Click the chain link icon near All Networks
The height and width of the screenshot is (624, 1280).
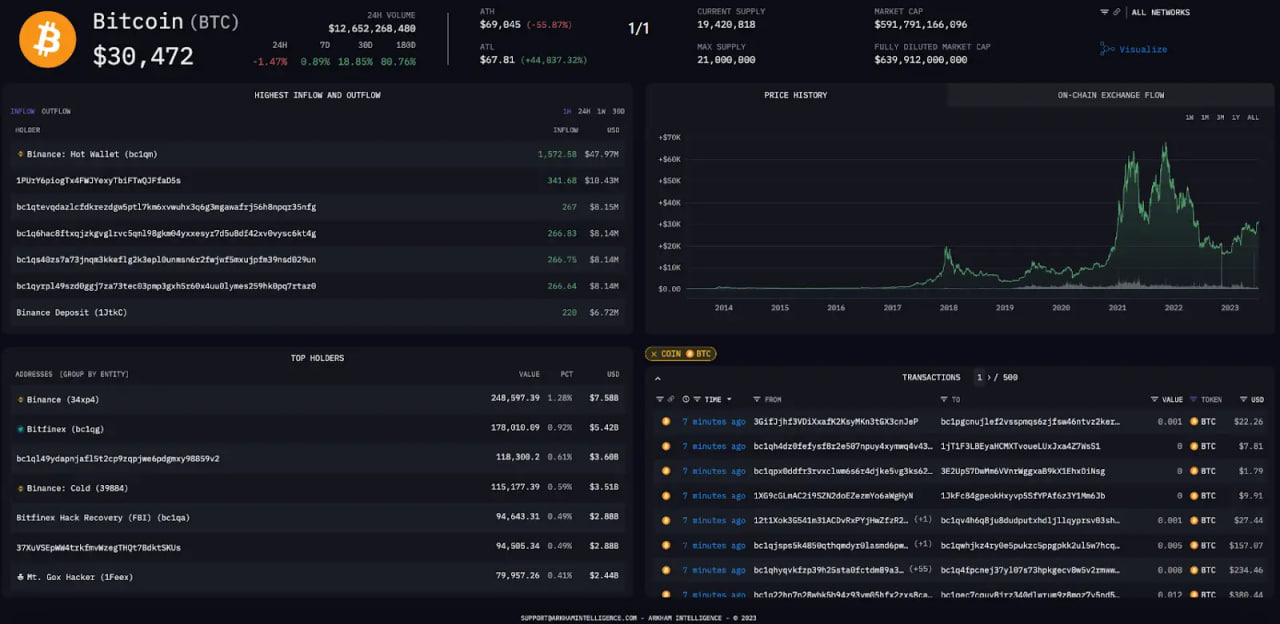point(1116,12)
